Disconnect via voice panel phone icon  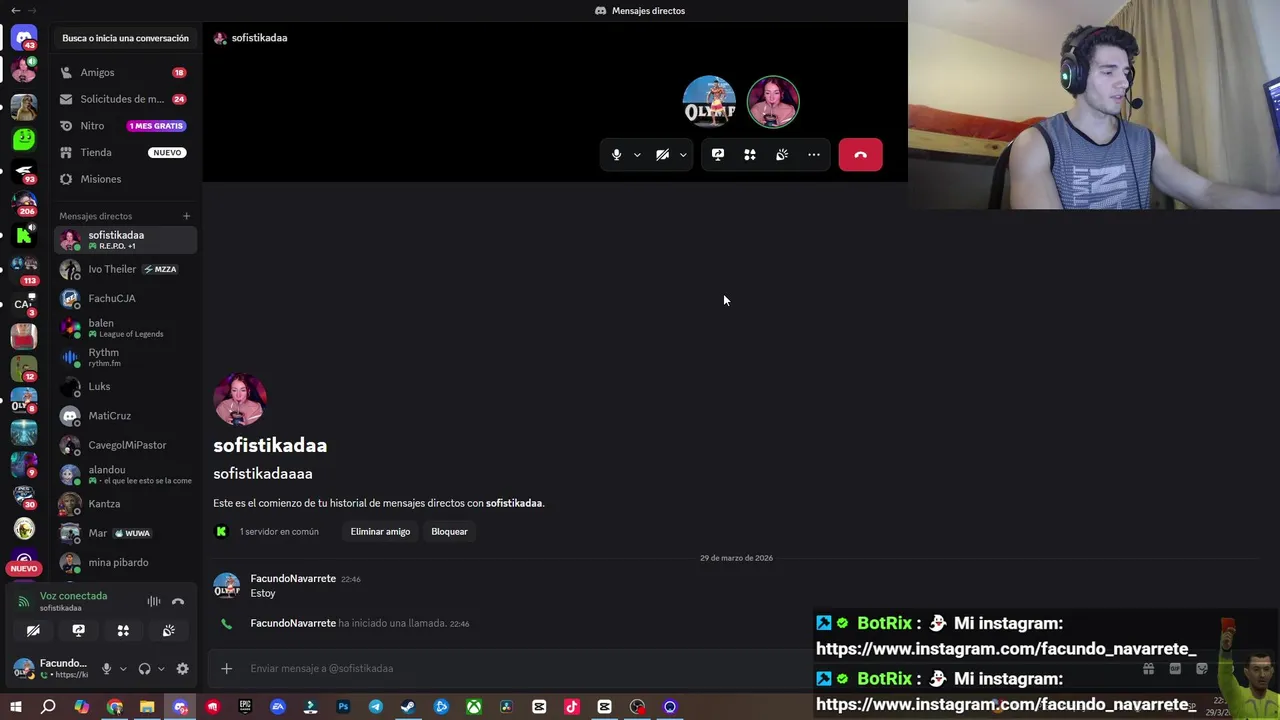(x=178, y=601)
